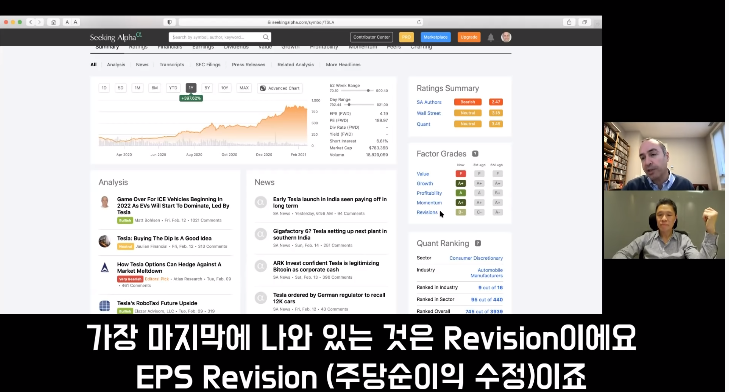Open the Contributor Center button
The width and height of the screenshot is (729, 392).
click(x=371, y=37)
